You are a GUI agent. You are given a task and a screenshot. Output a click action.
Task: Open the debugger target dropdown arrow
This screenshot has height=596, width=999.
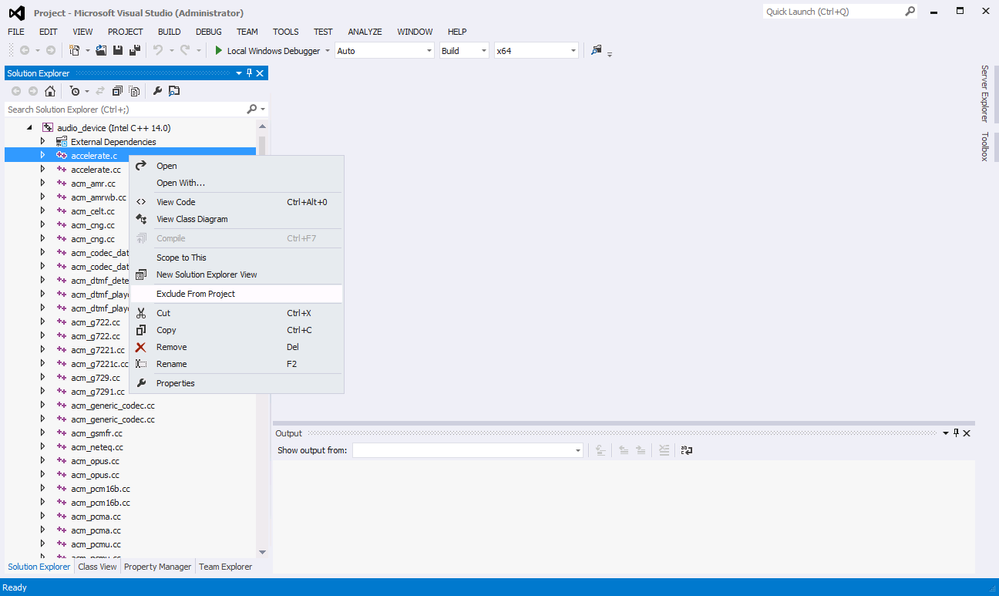pos(327,50)
